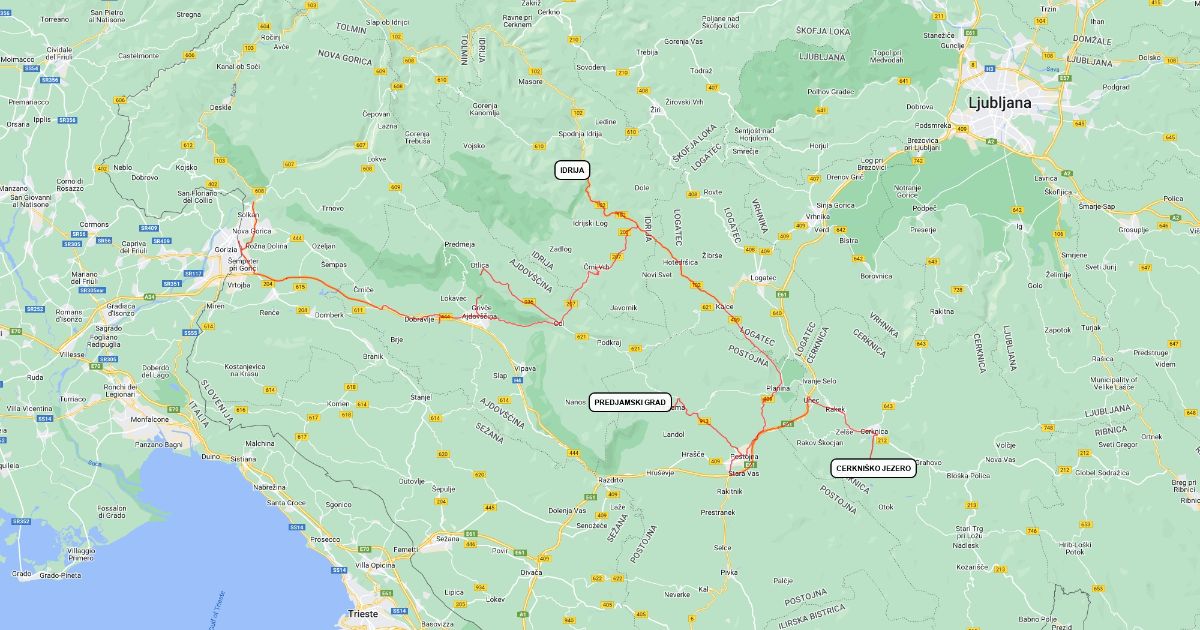The image size is (1200, 630).
Task: Click the Ljubljana city label
Action: click(x=1000, y=102)
